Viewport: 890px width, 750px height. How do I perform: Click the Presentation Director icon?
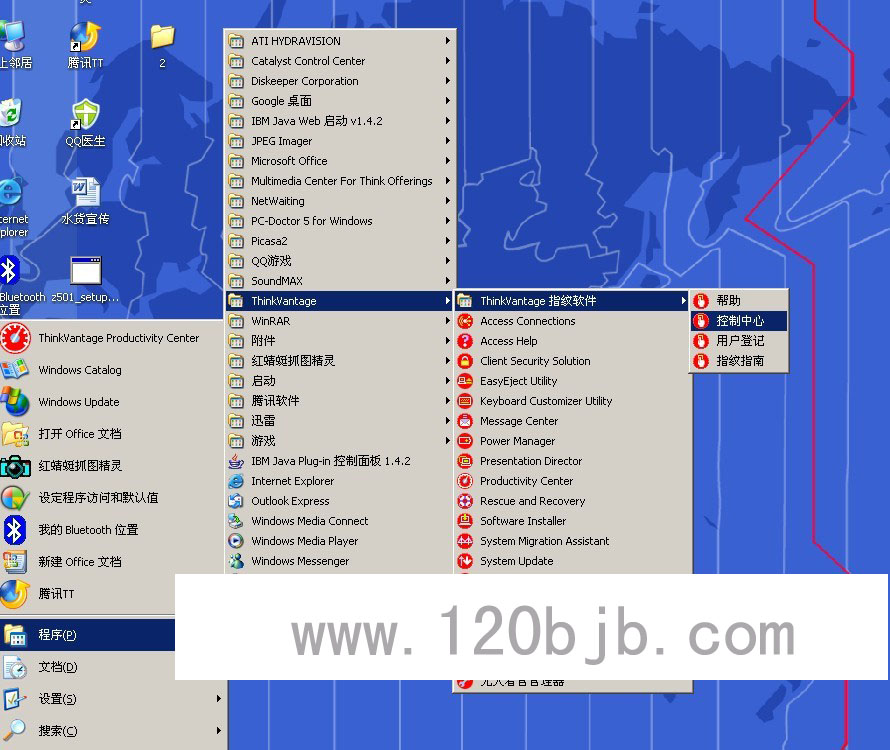click(465, 461)
